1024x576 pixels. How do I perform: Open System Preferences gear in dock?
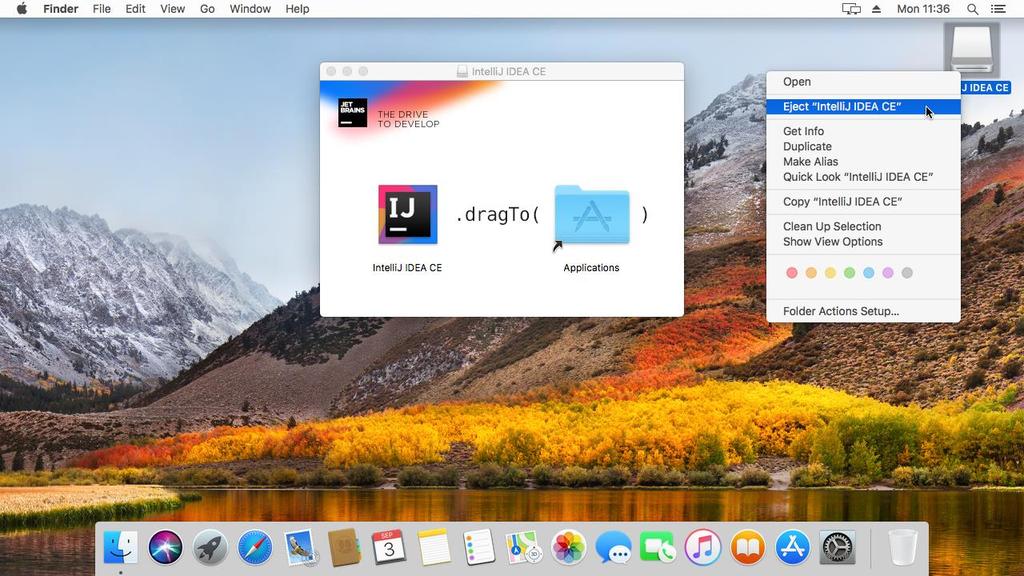(837, 547)
